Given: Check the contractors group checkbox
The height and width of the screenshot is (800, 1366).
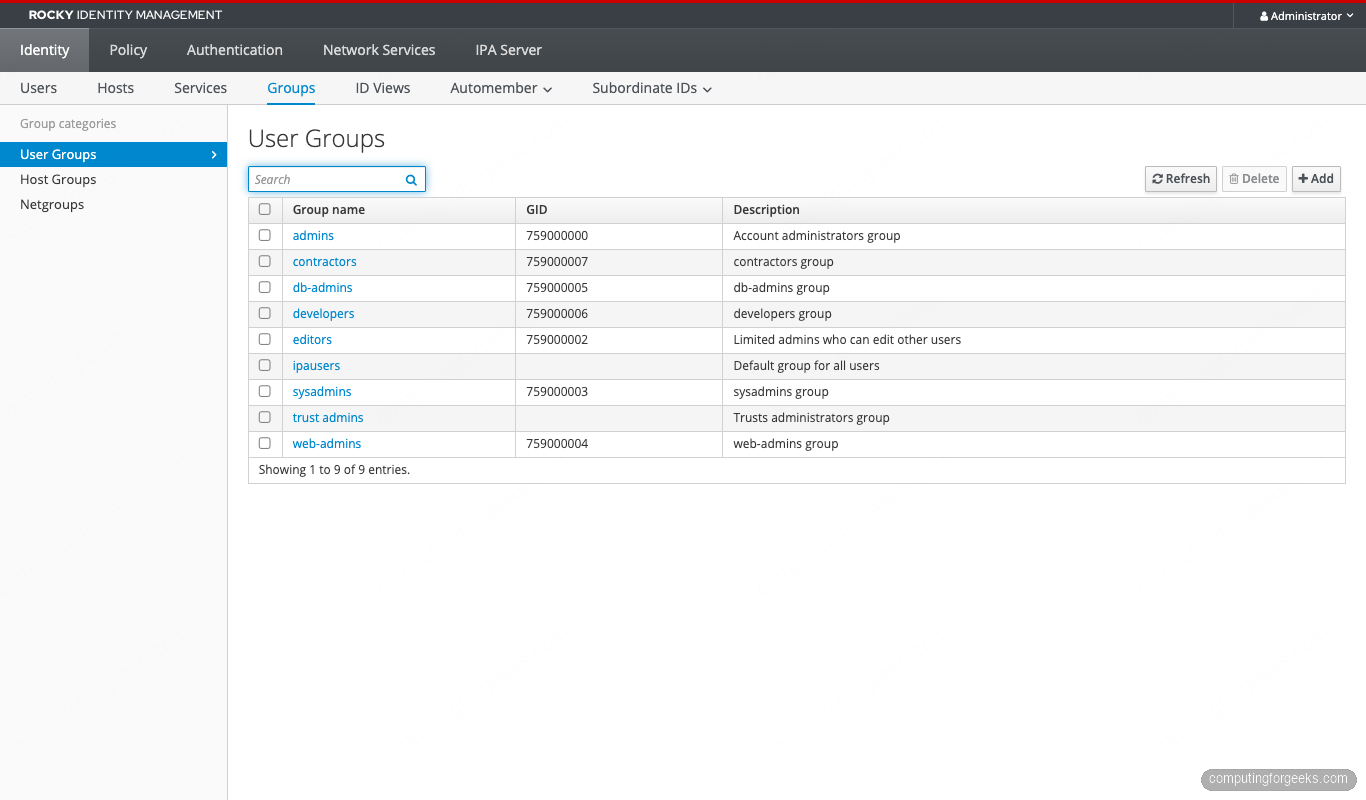Looking at the screenshot, I should [x=265, y=262].
